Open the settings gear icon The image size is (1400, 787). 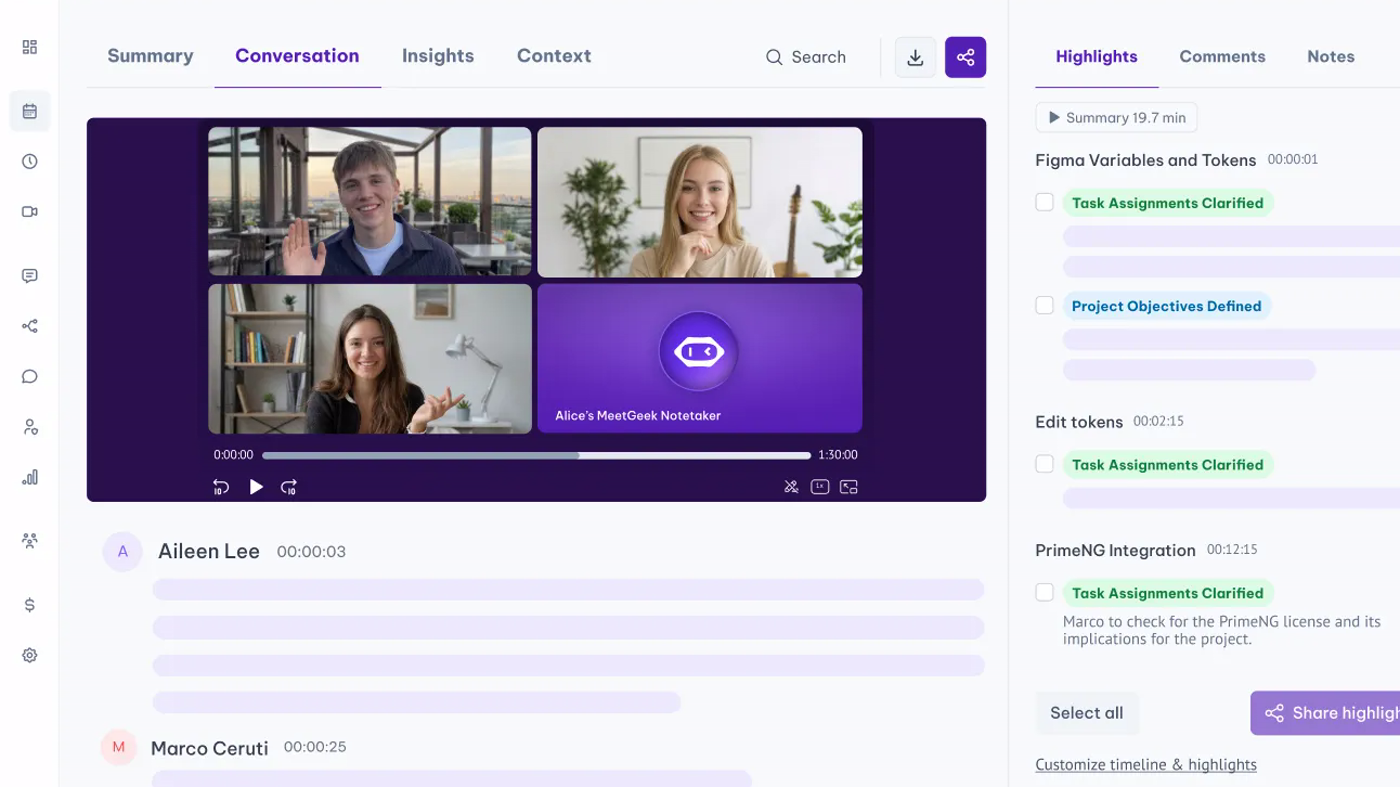(x=30, y=656)
